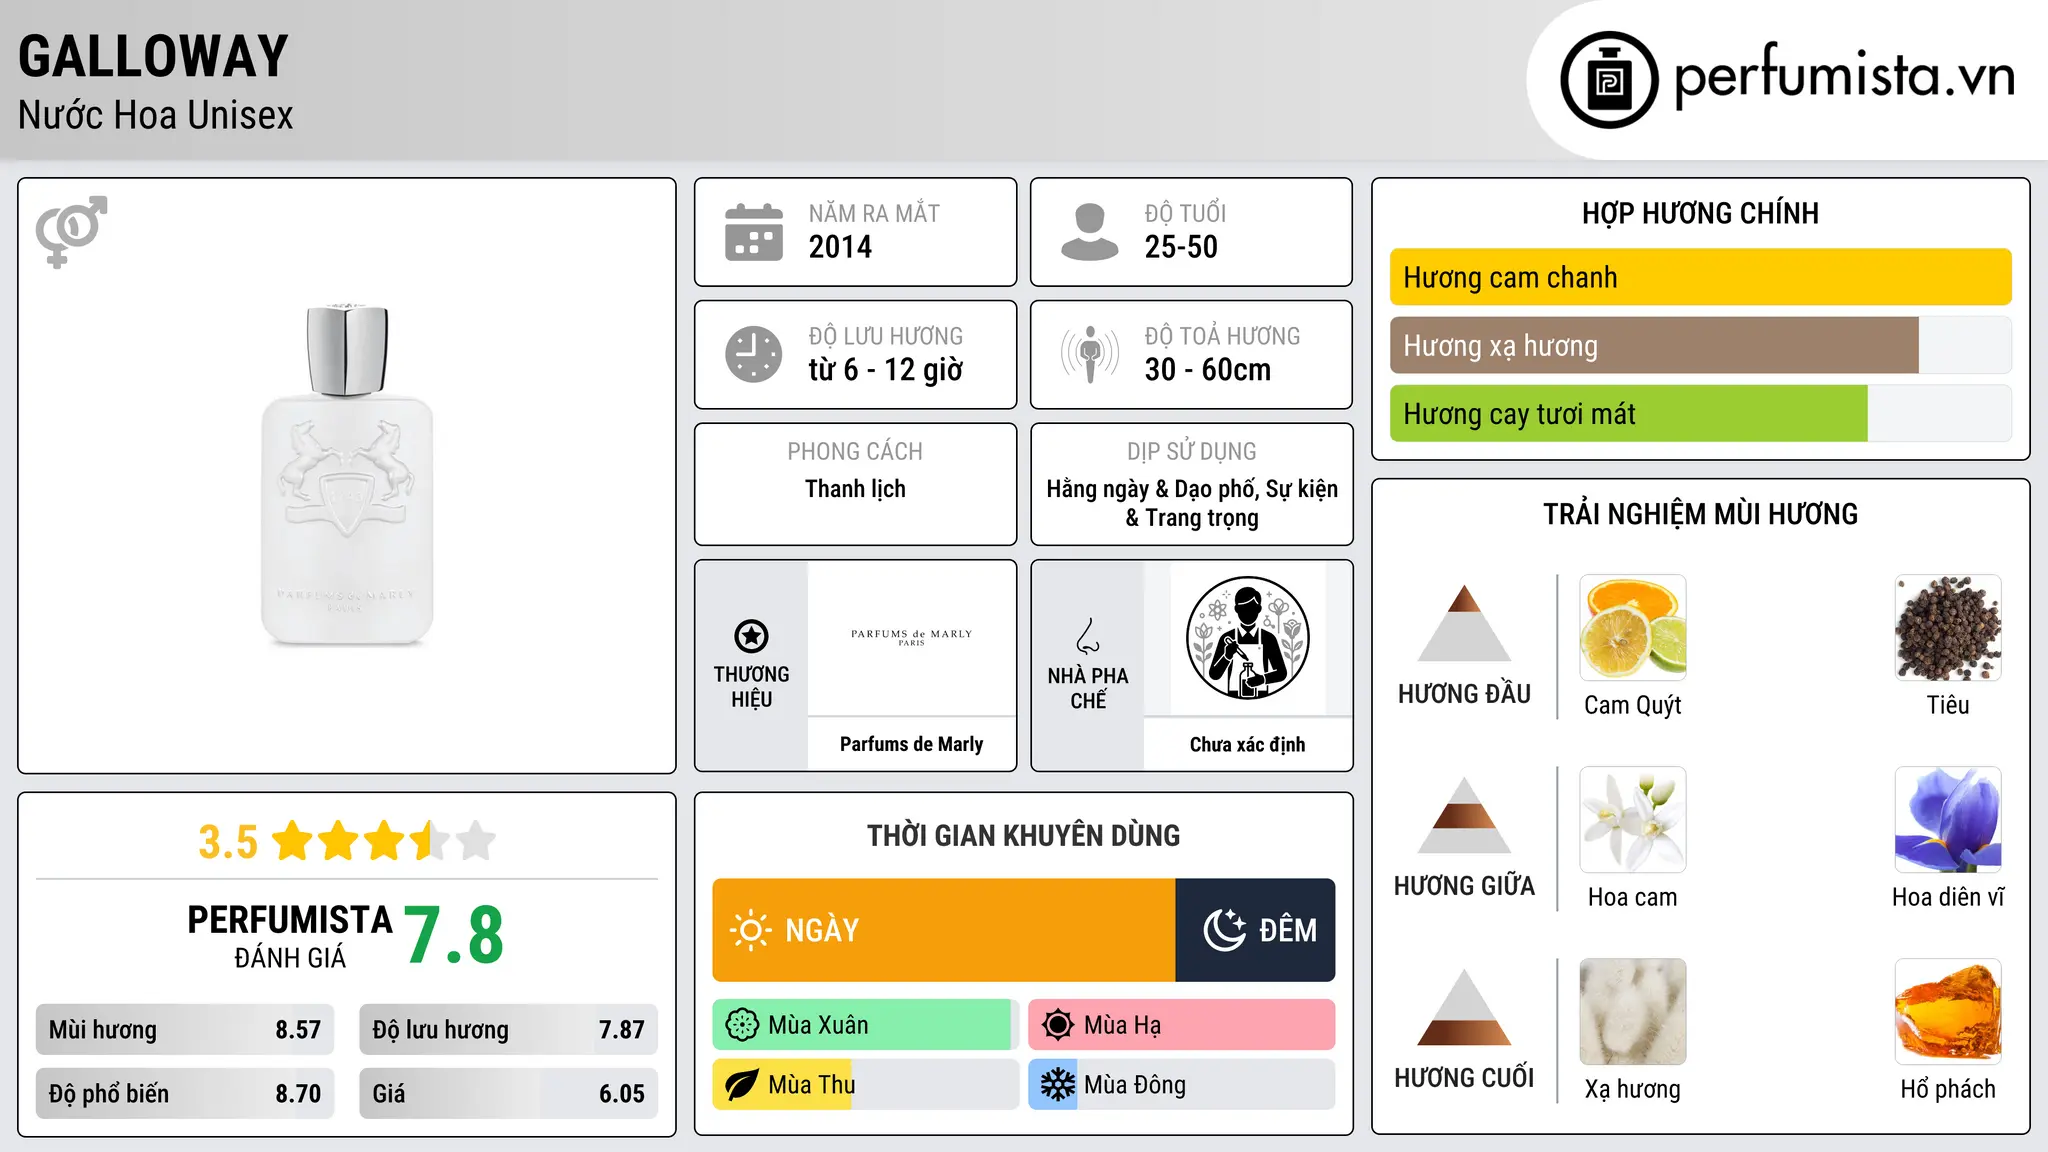Click the sillage value 30 - 60cm
Image resolution: width=2048 pixels, height=1152 pixels.
(x=1207, y=370)
